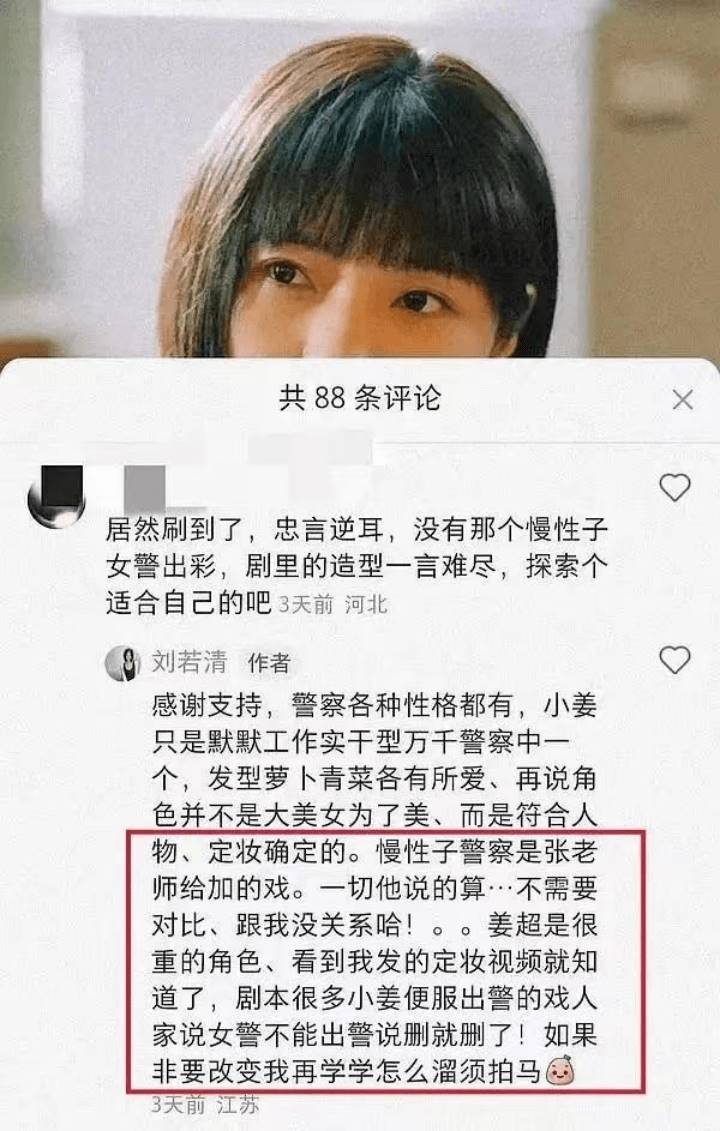720x1131 pixels.
Task: Tap the comment line starting 居然刷到了
Action: click(x=357, y=529)
